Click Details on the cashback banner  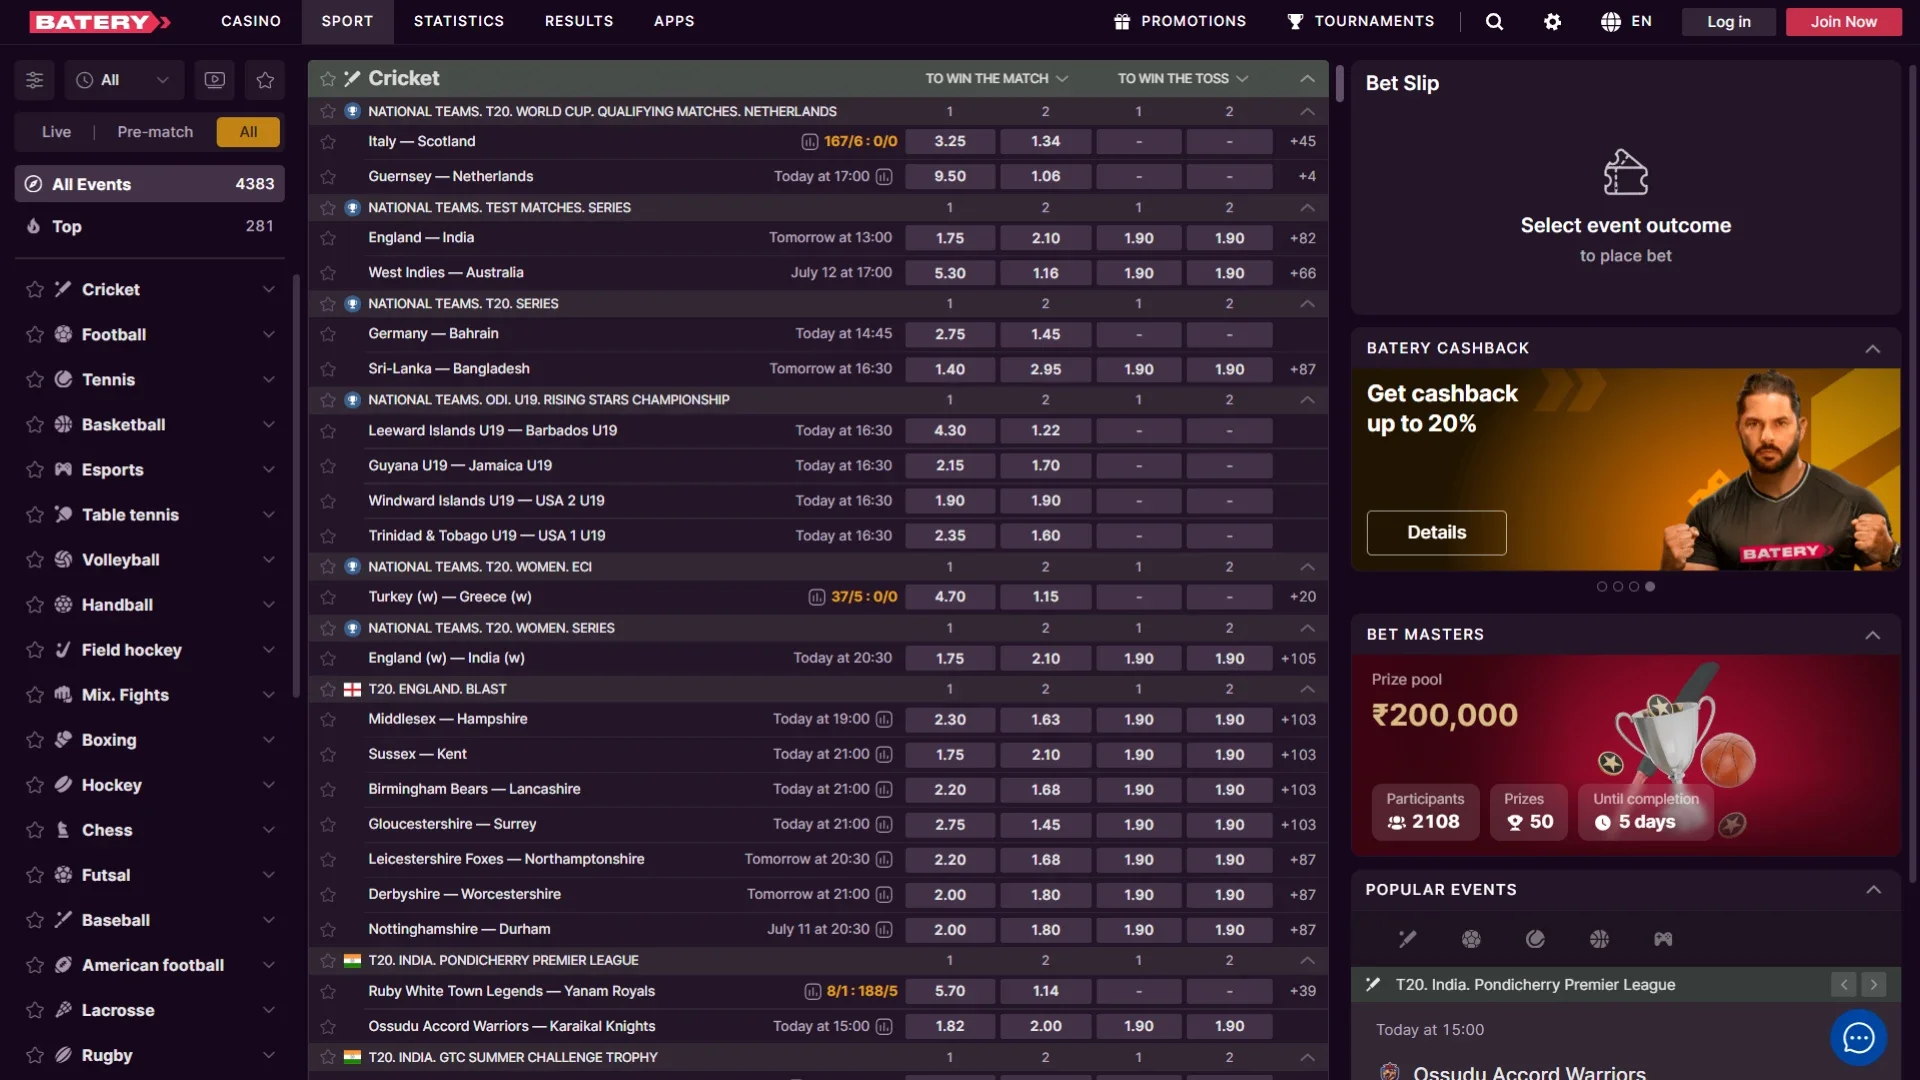[1436, 532]
